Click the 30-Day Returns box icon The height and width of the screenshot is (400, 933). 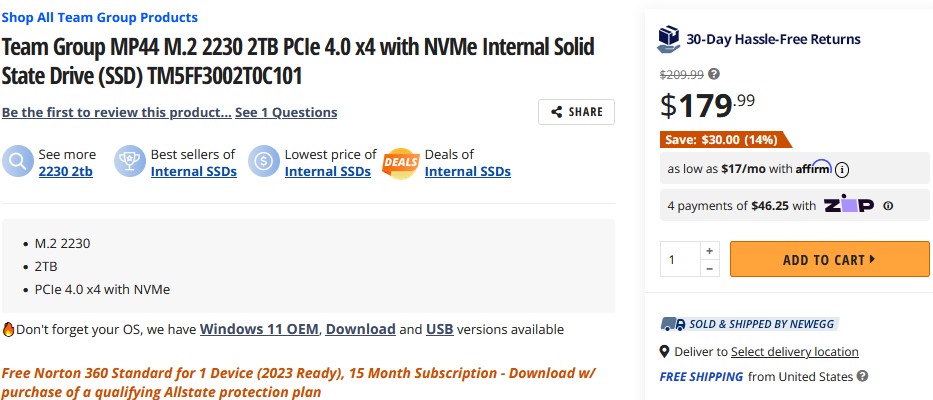(669, 39)
